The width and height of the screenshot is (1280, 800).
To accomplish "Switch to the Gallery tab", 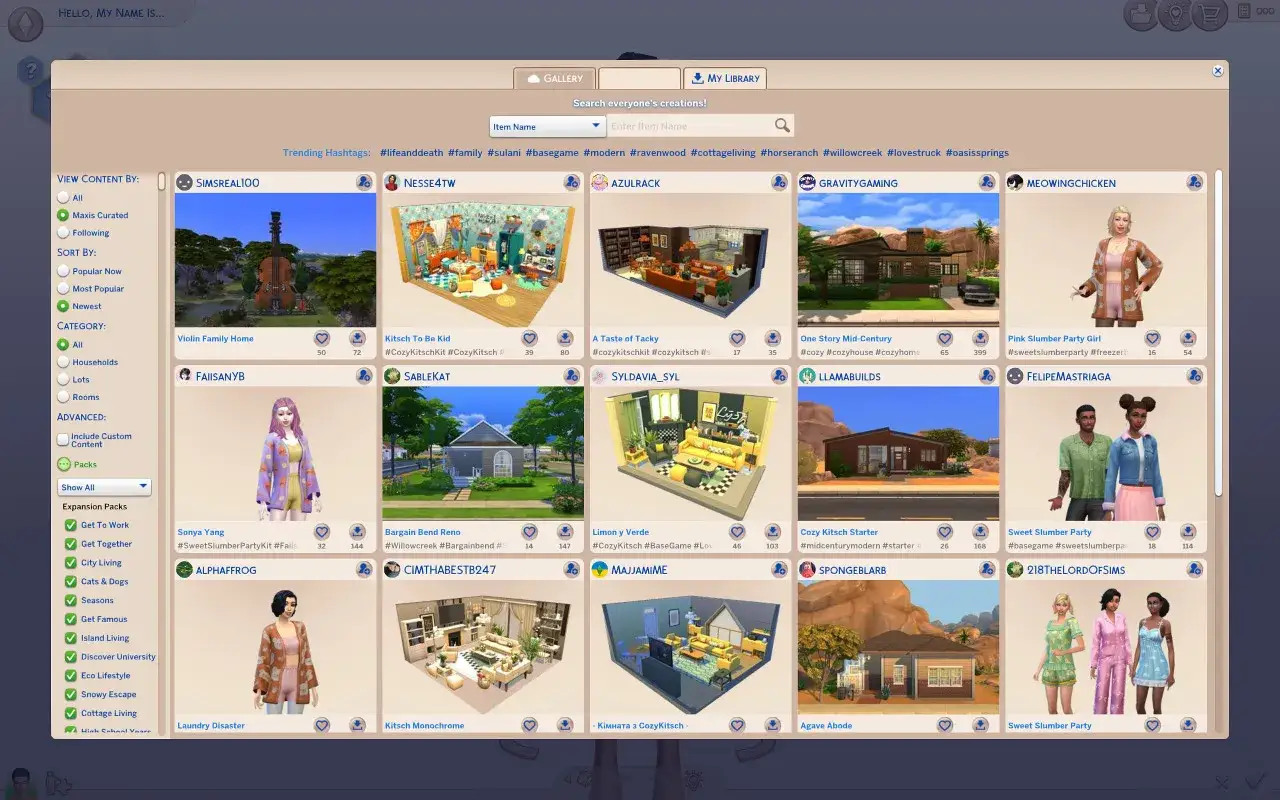I will (554, 77).
